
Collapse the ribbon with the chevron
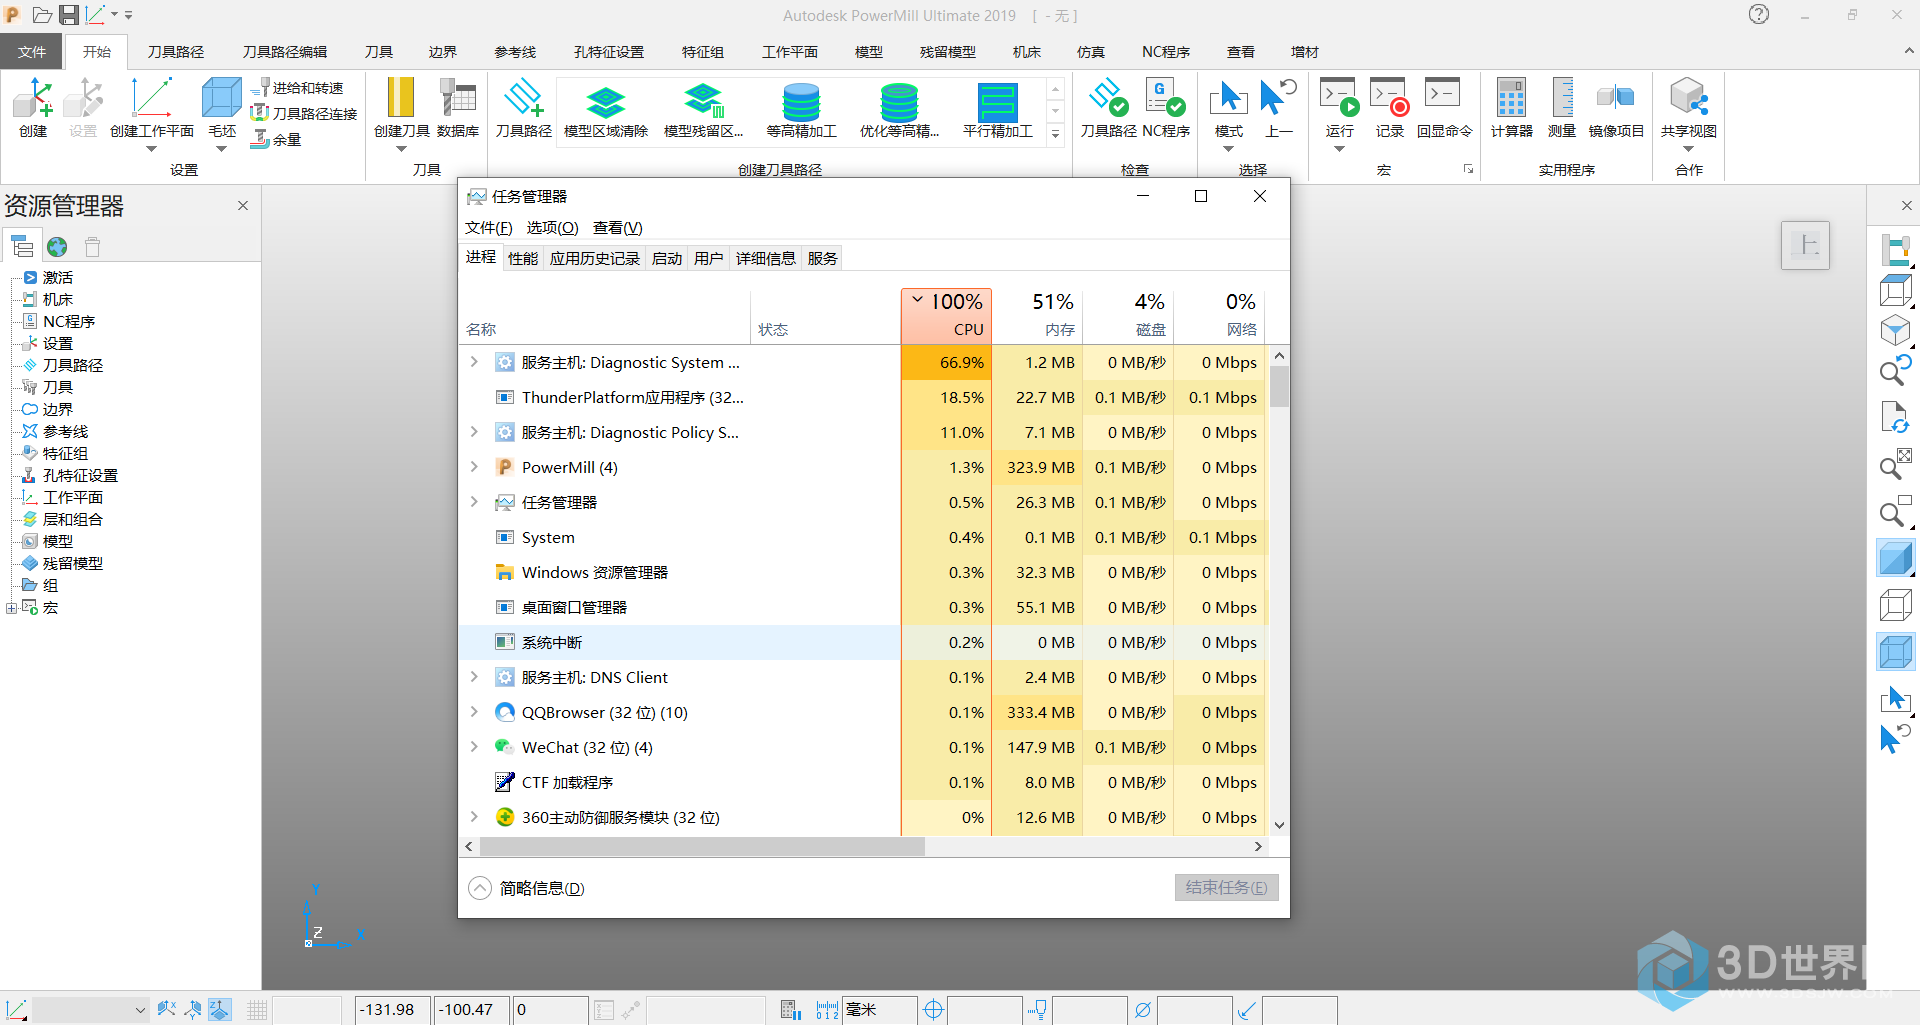click(1908, 51)
